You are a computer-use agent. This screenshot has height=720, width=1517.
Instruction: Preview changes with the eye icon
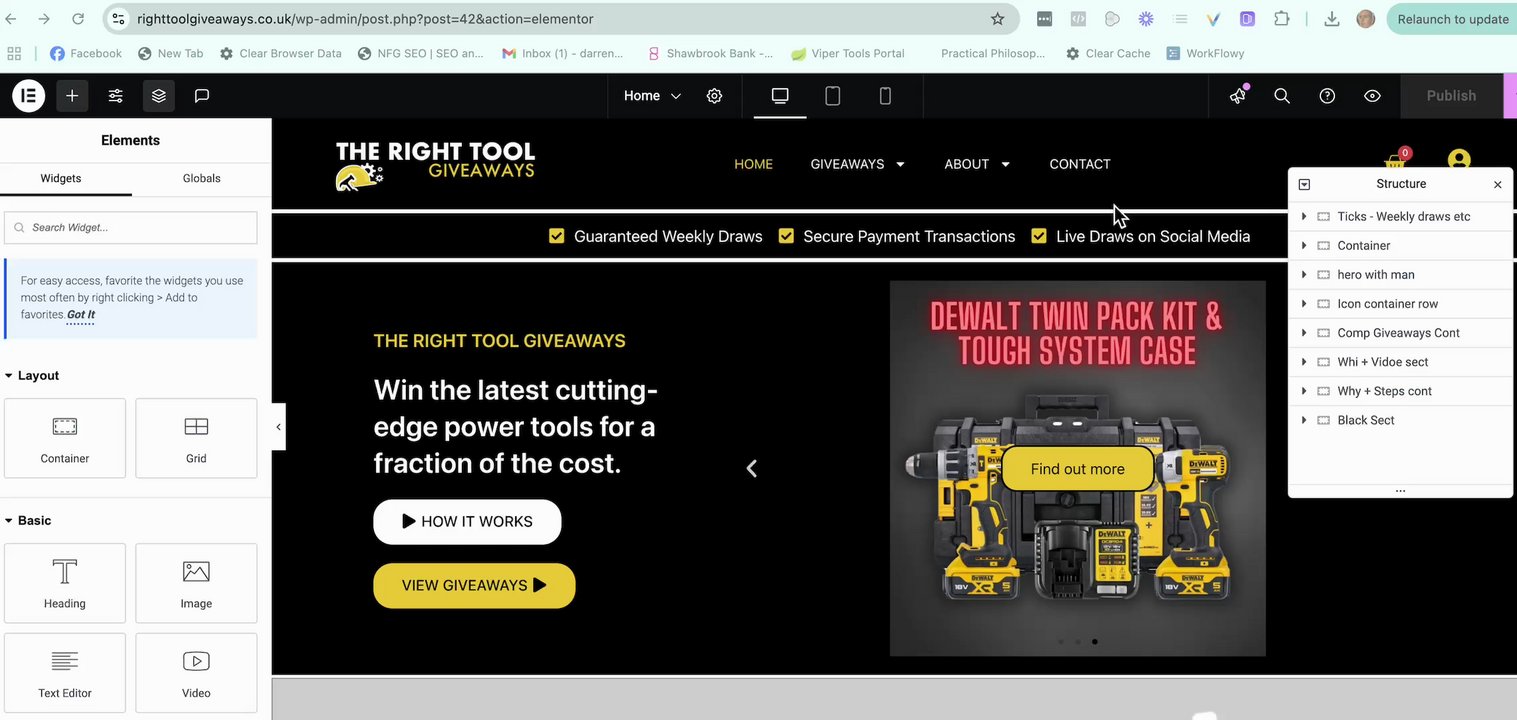point(1372,96)
